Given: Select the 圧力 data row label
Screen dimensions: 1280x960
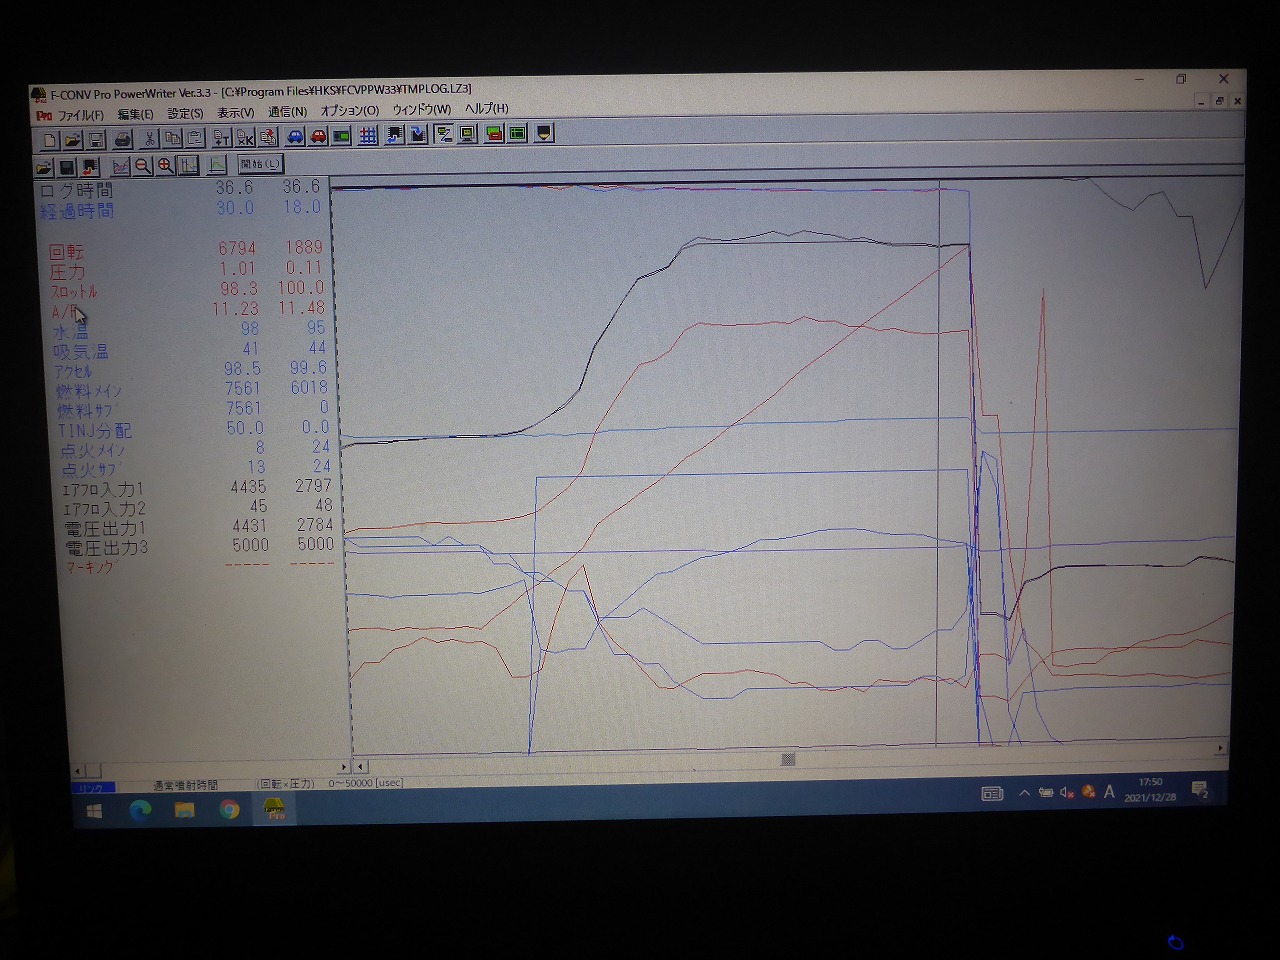Looking at the screenshot, I should pos(68,272).
